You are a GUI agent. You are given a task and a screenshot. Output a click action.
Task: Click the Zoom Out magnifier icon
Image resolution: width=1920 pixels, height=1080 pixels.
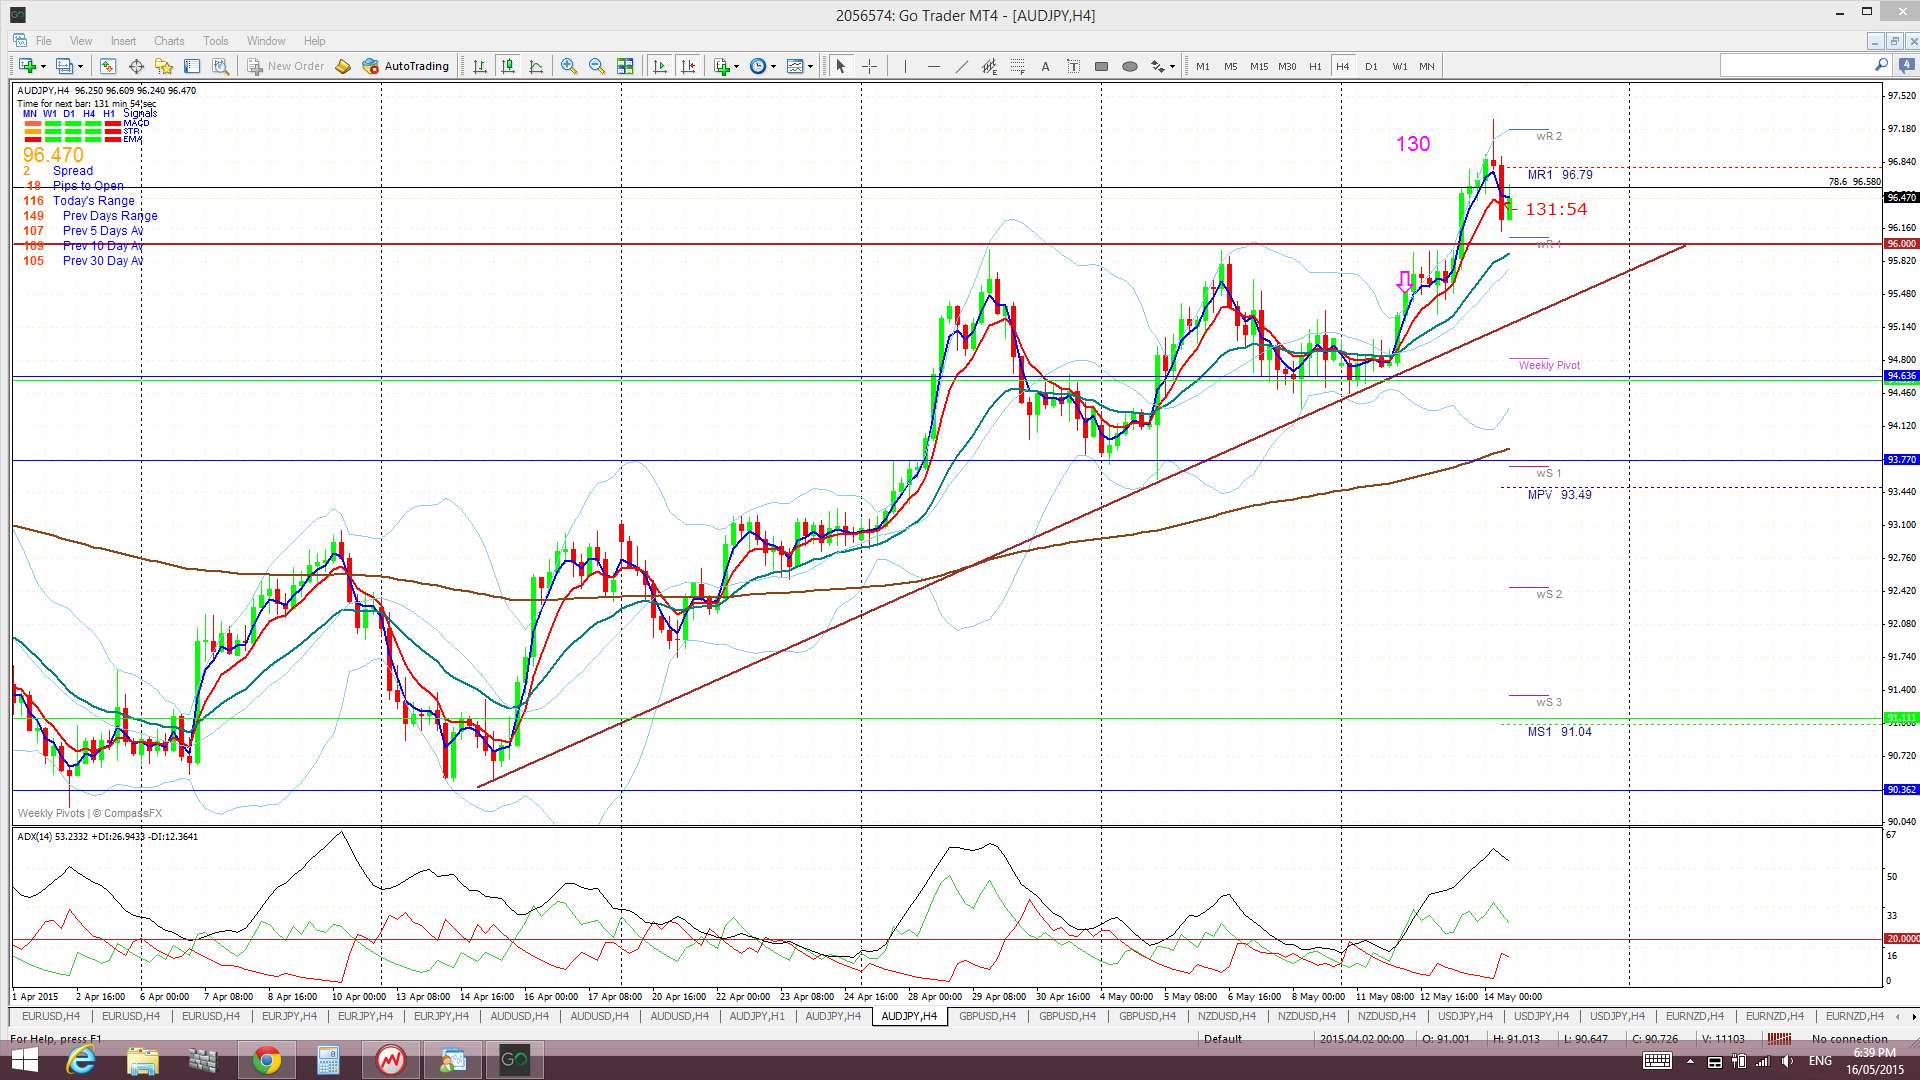[597, 66]
